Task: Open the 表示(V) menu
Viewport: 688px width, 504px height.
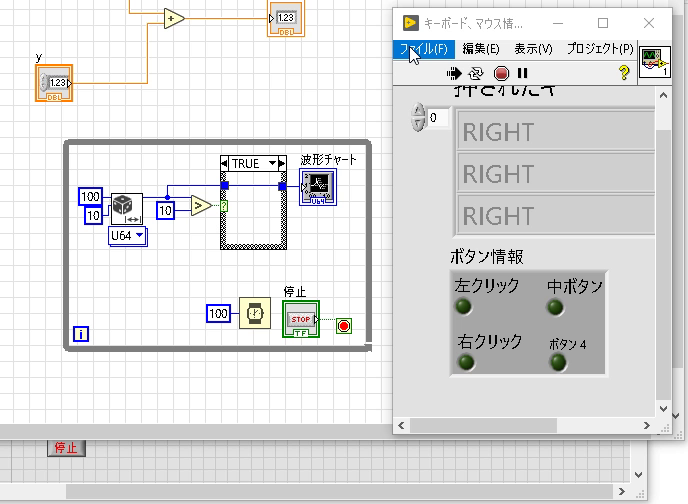Action: (533, 48)
